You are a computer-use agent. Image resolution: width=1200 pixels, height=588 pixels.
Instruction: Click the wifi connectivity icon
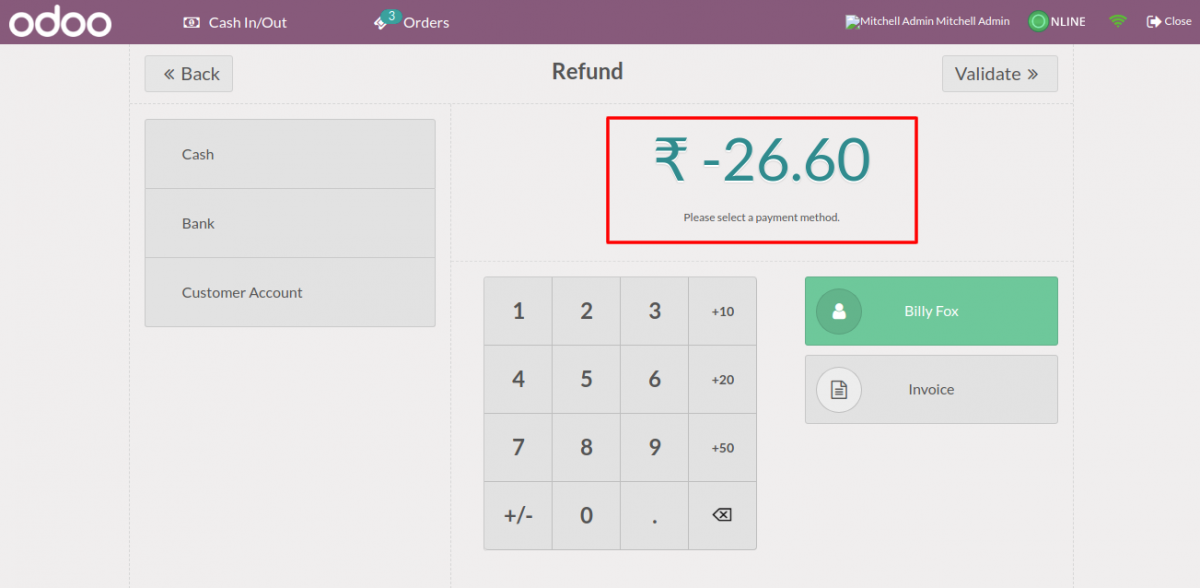1117,20
